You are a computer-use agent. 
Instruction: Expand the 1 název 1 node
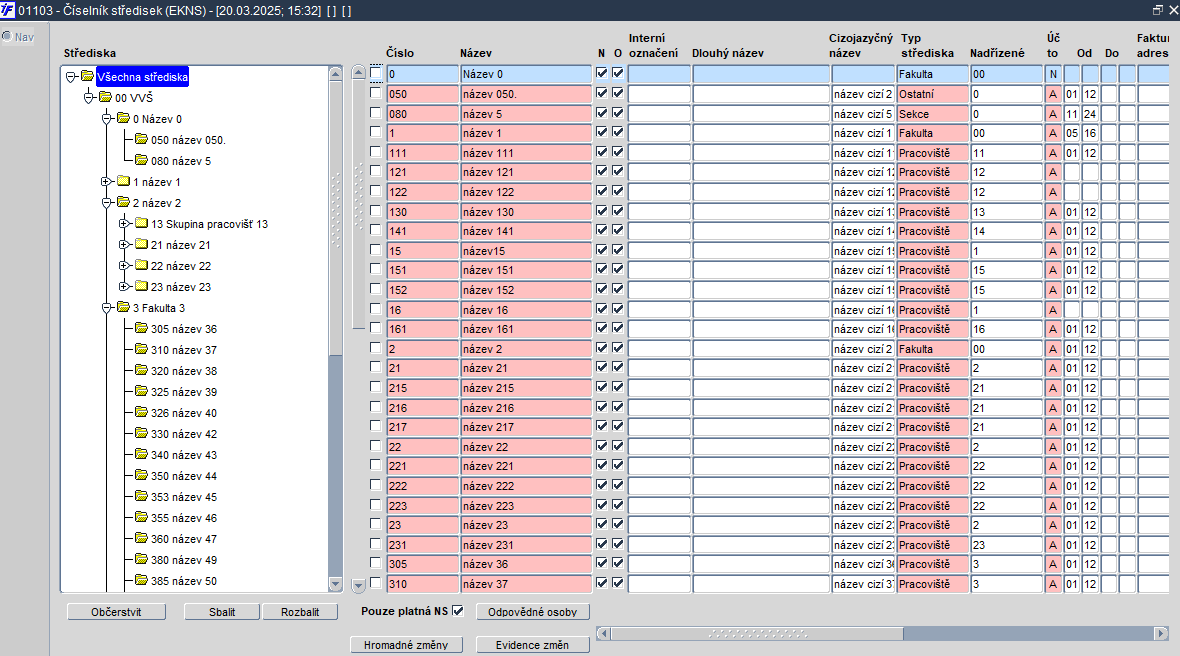click(x=107, y=182)
